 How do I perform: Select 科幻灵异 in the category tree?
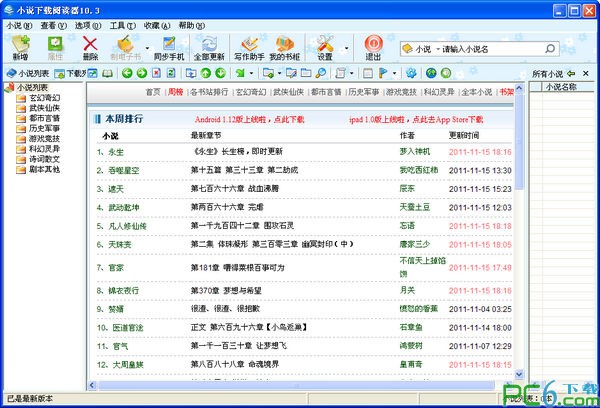[44, 149]
